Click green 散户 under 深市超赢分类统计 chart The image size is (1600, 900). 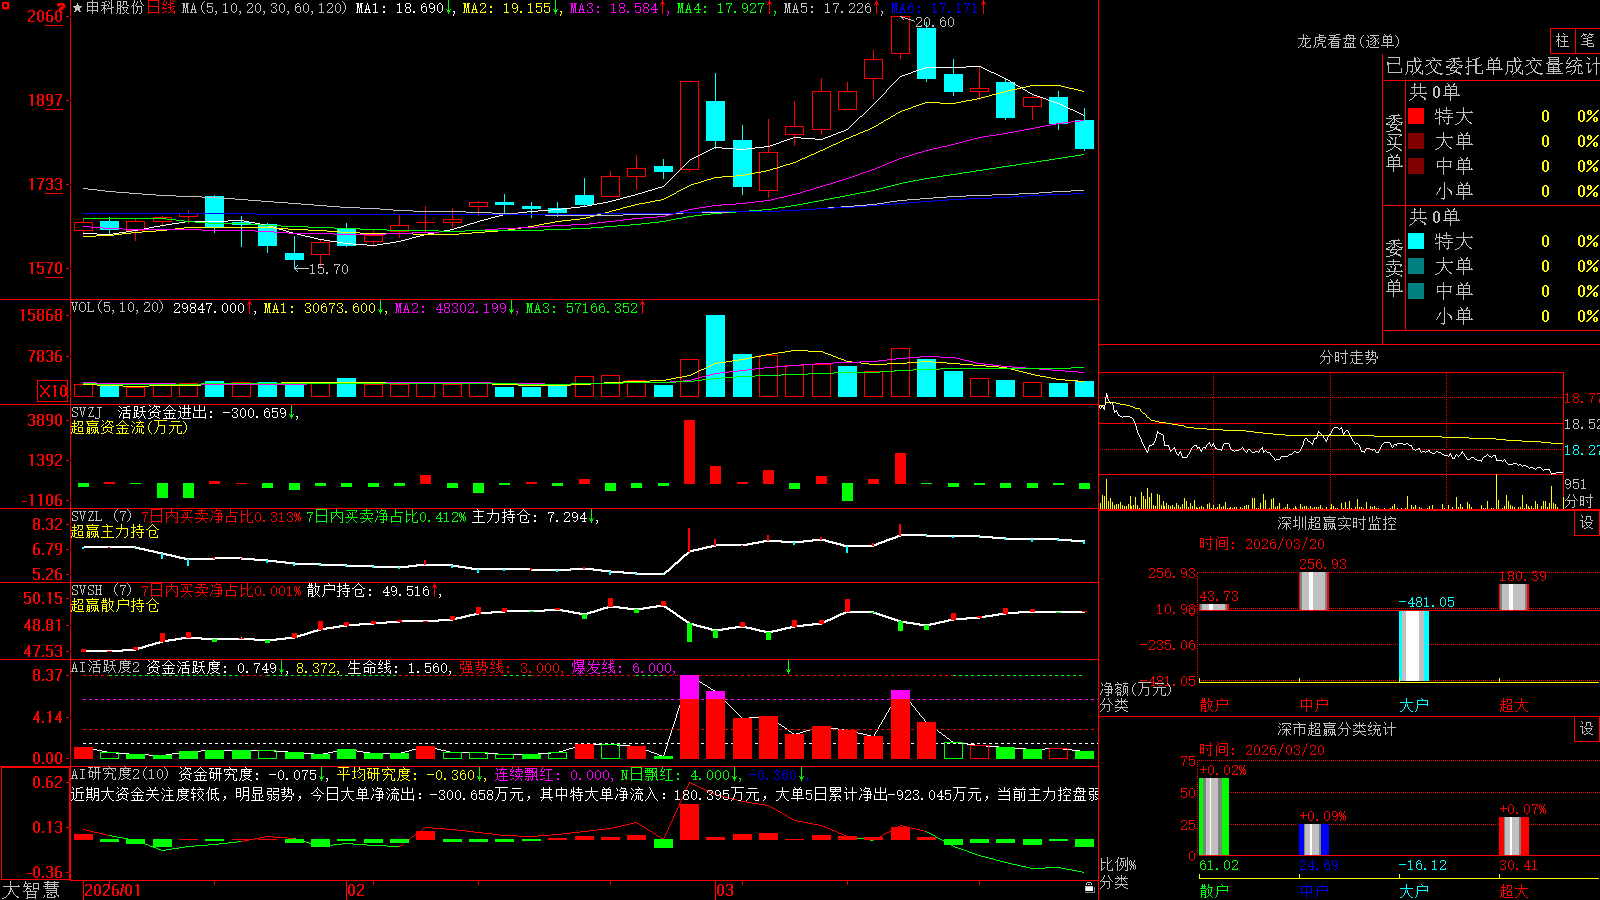tap(1214, 890)
